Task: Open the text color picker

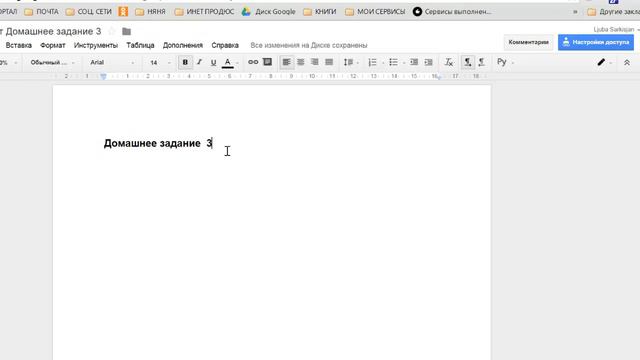Action: pyautogui.click(x=228, y=62)
